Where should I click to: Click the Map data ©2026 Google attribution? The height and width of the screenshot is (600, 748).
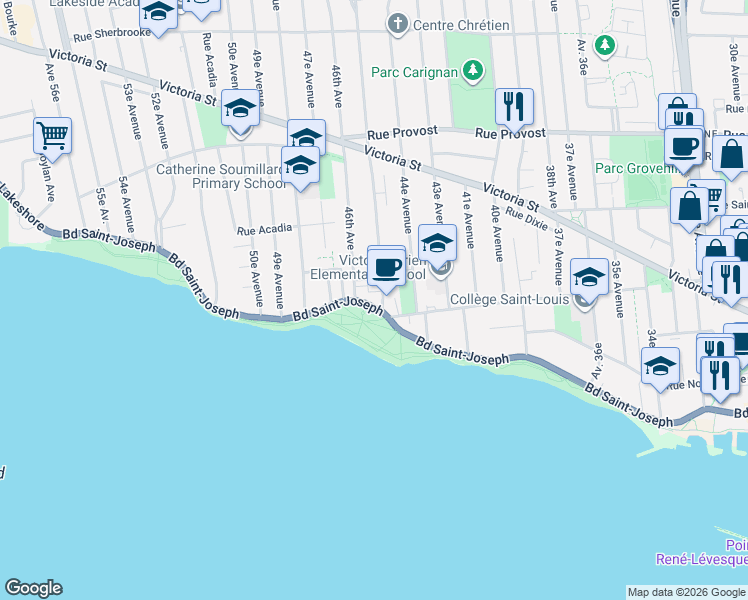(x=686, y=593)
